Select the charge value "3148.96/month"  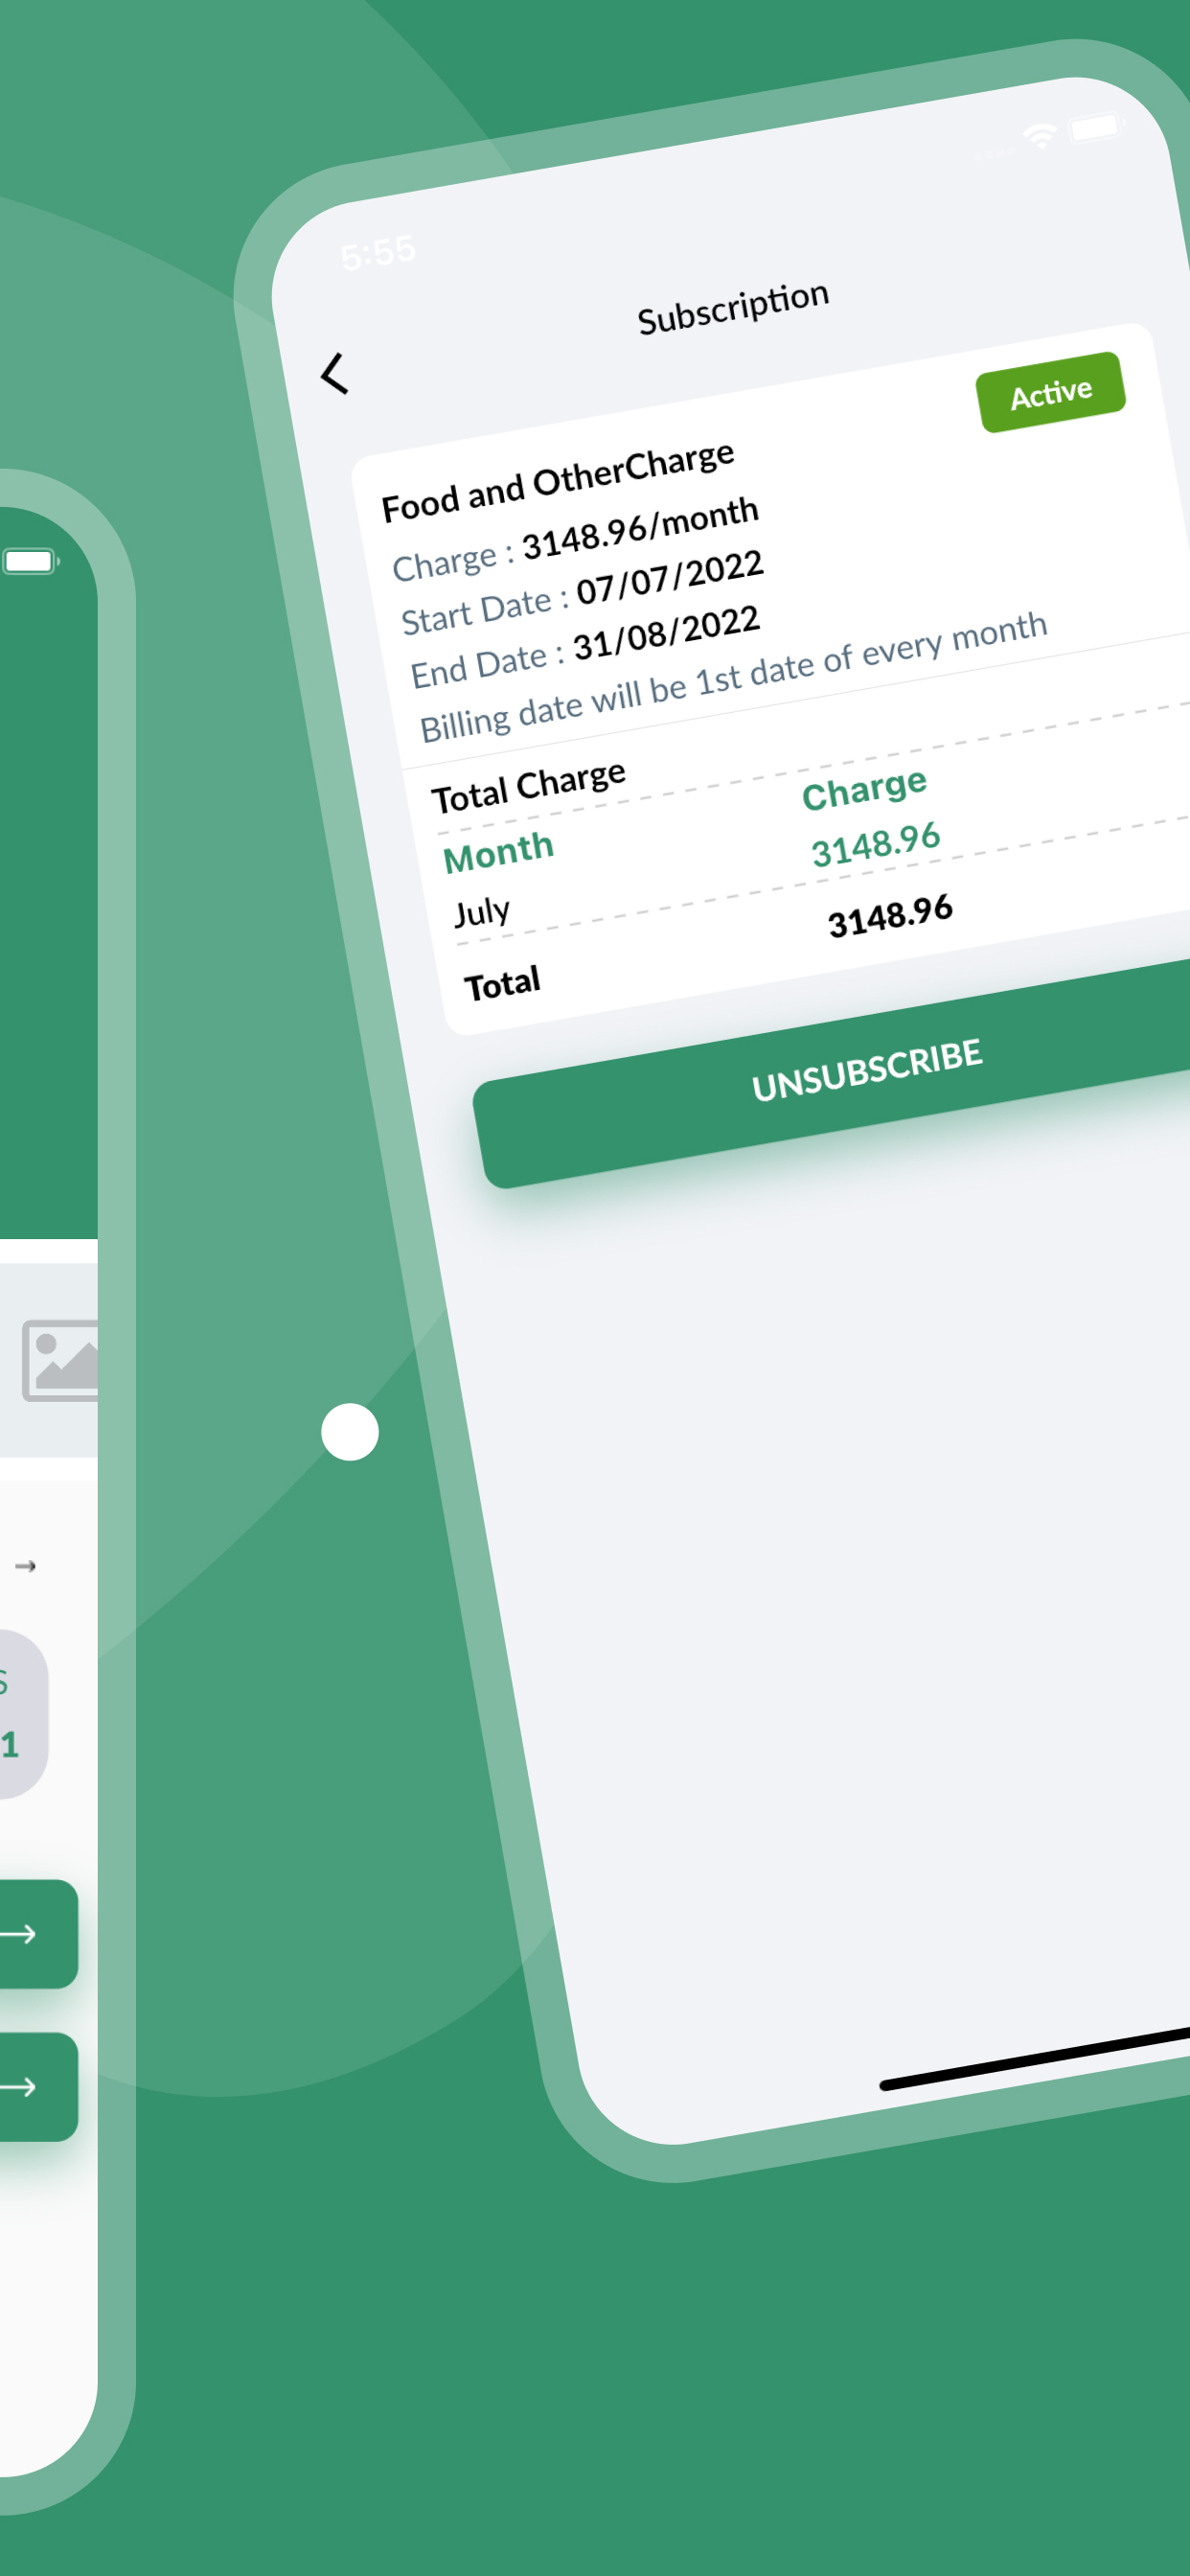[641, 528]
